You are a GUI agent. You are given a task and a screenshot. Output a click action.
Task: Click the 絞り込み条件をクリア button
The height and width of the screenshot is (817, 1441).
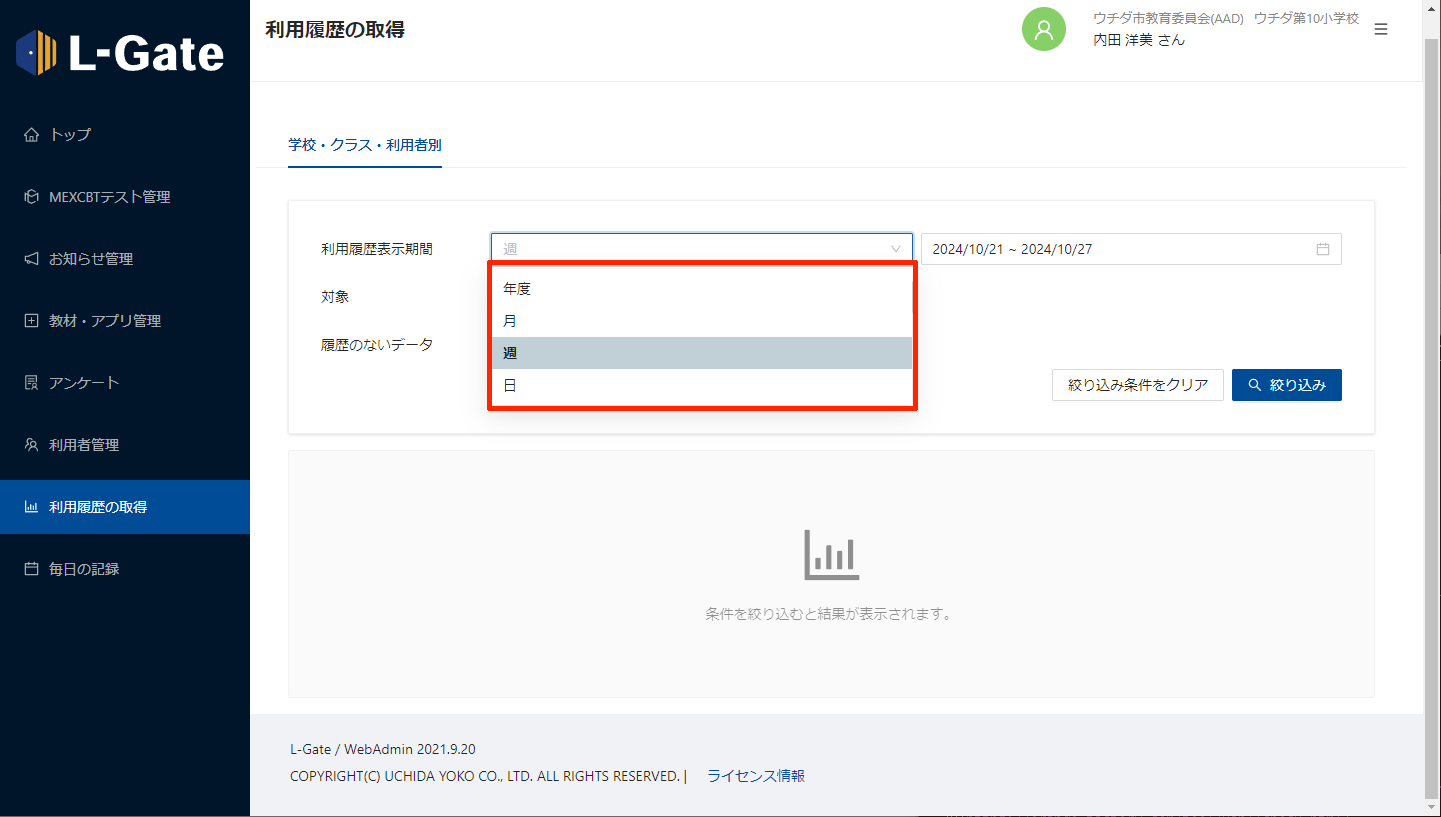pos(1137,385)
